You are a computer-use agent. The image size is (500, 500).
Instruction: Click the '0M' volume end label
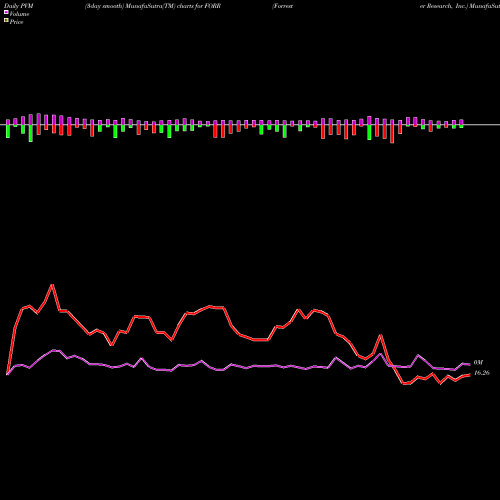pyautogui.click(x=478, y=362)
